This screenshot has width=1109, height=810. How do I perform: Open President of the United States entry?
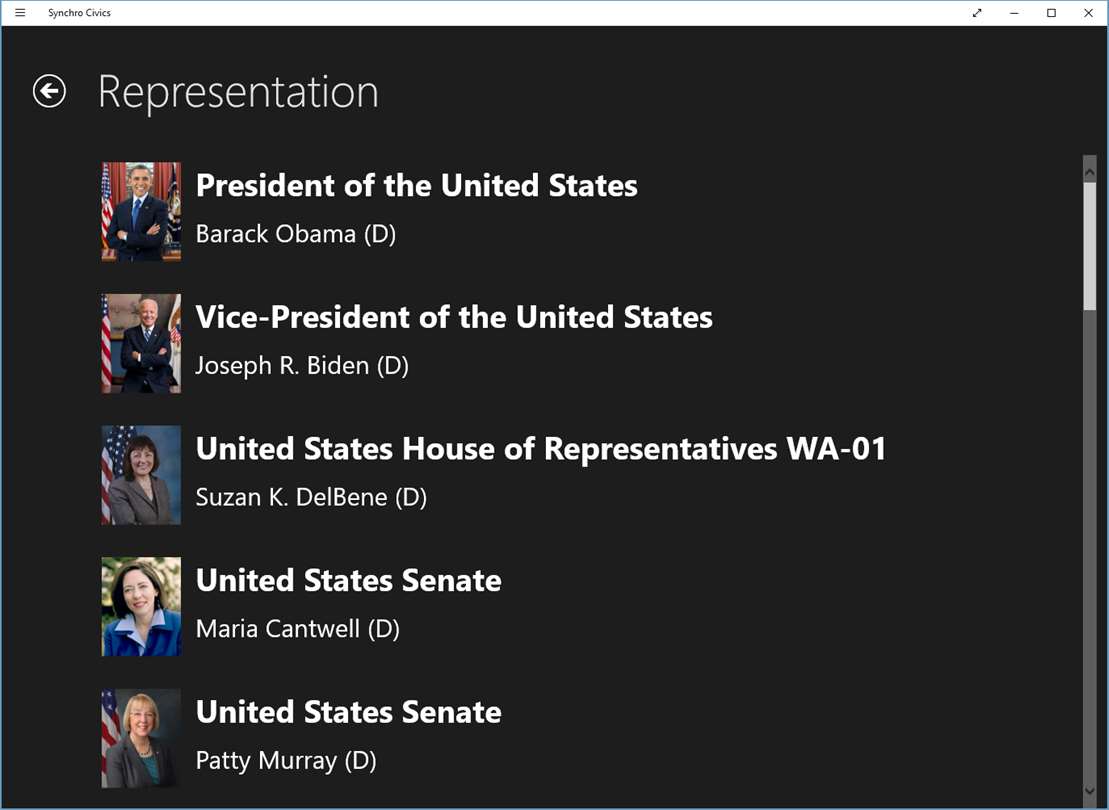(416, 186)
